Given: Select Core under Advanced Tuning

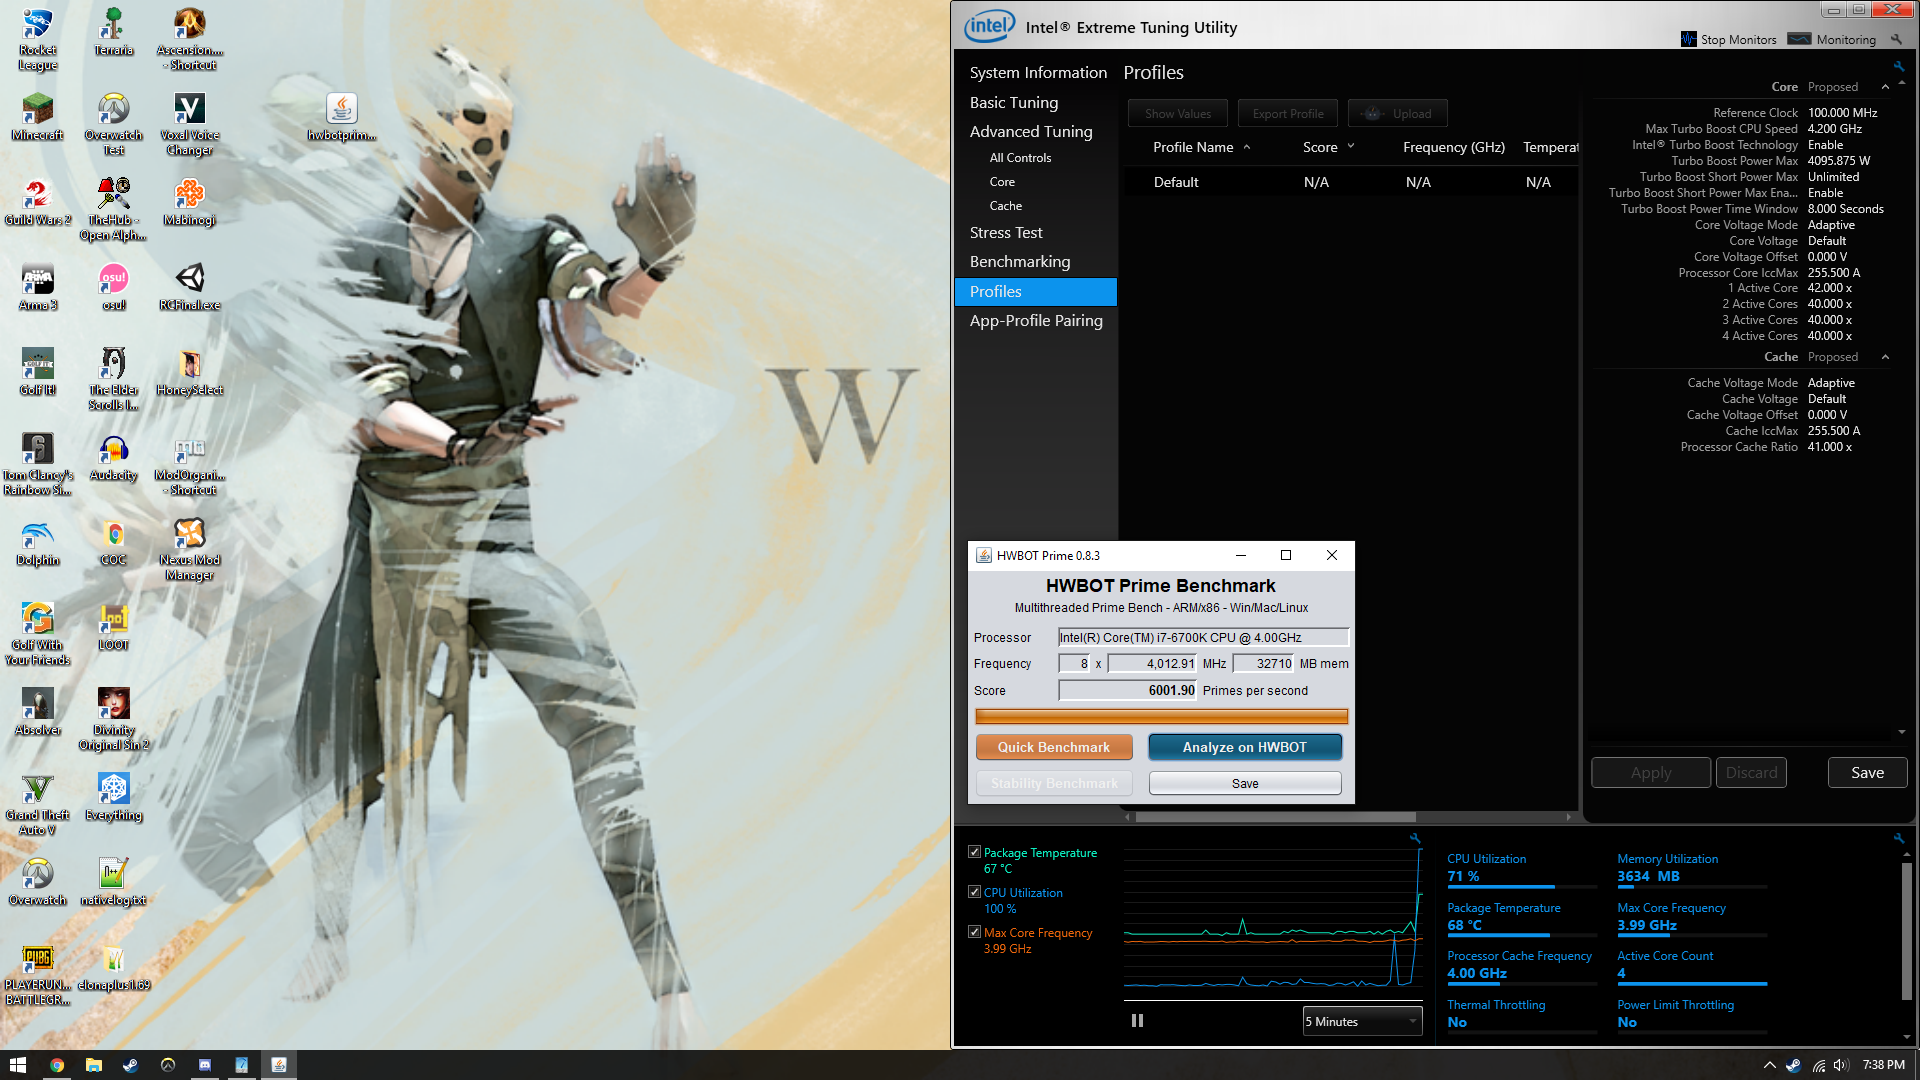Looking at the screenshot, I should pyautogui.click(x=1002, y=182).
